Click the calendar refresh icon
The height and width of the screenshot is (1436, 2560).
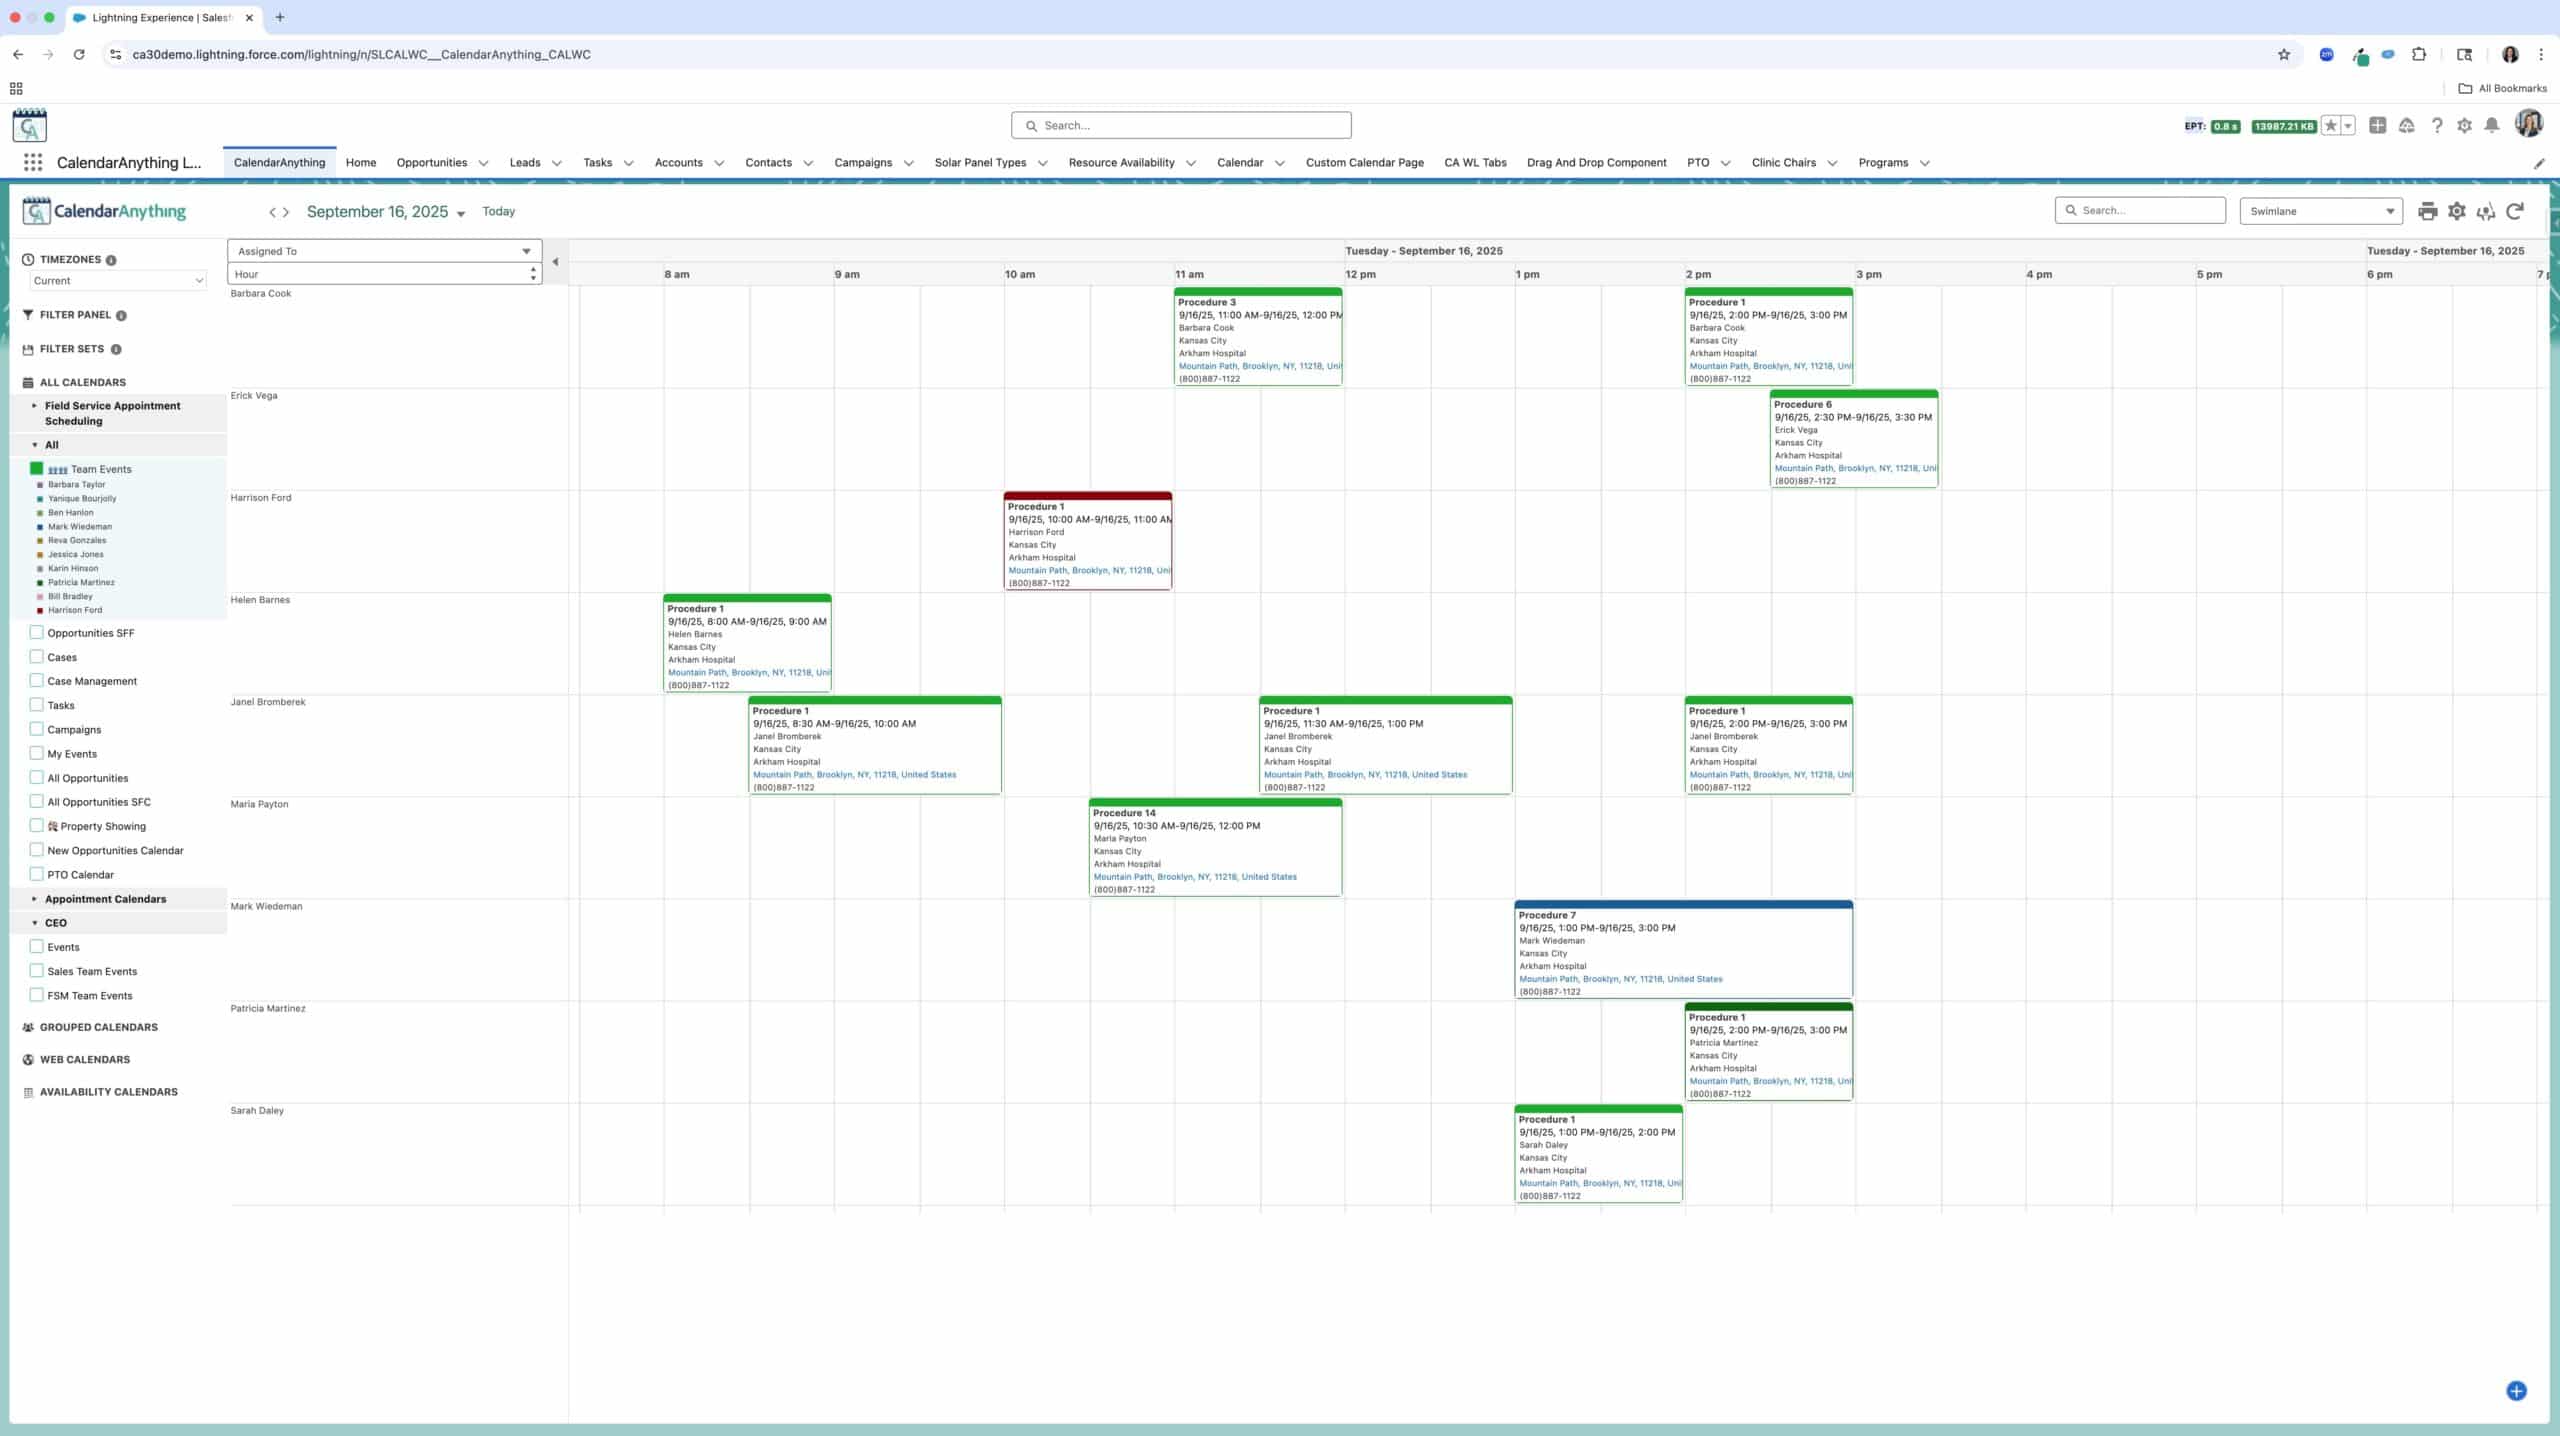(x=2515, y=211)
